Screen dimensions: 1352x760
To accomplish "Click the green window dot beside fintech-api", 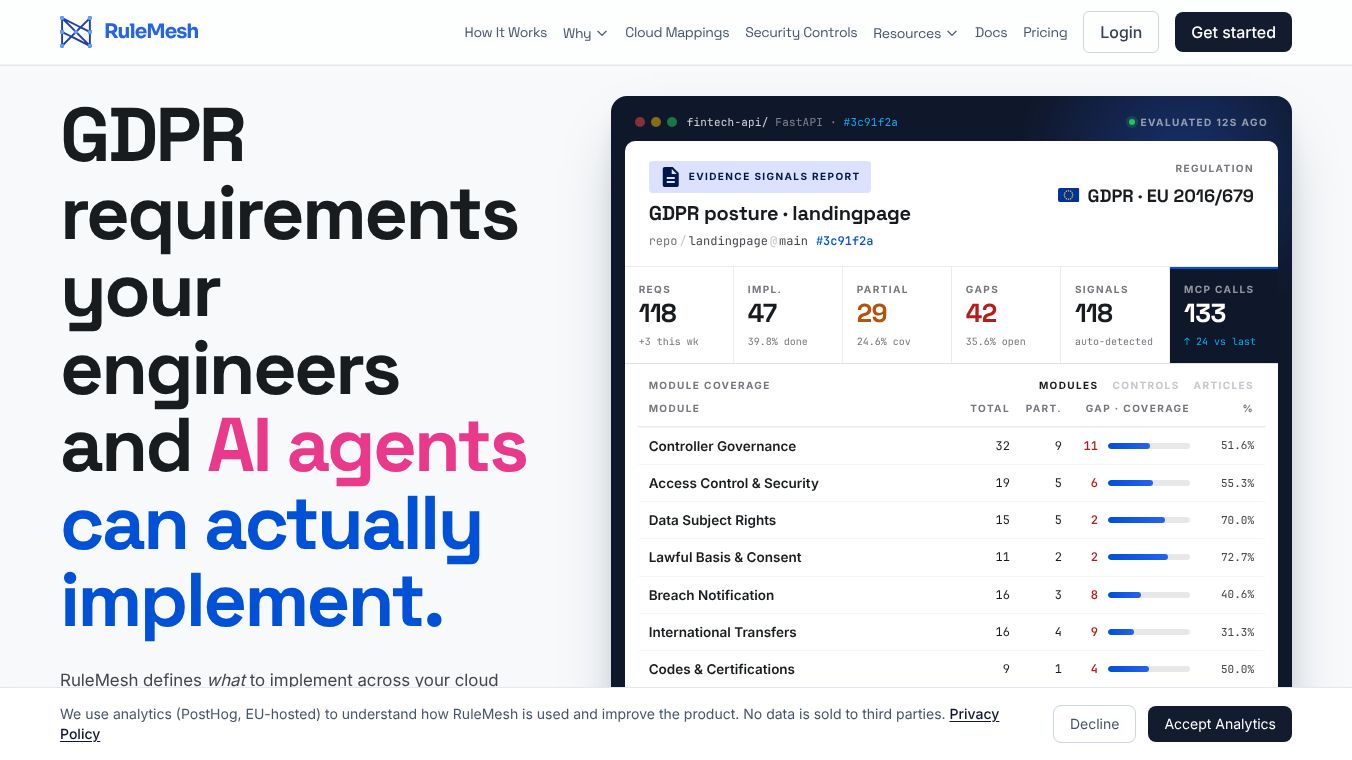I will tap(672, 122).
